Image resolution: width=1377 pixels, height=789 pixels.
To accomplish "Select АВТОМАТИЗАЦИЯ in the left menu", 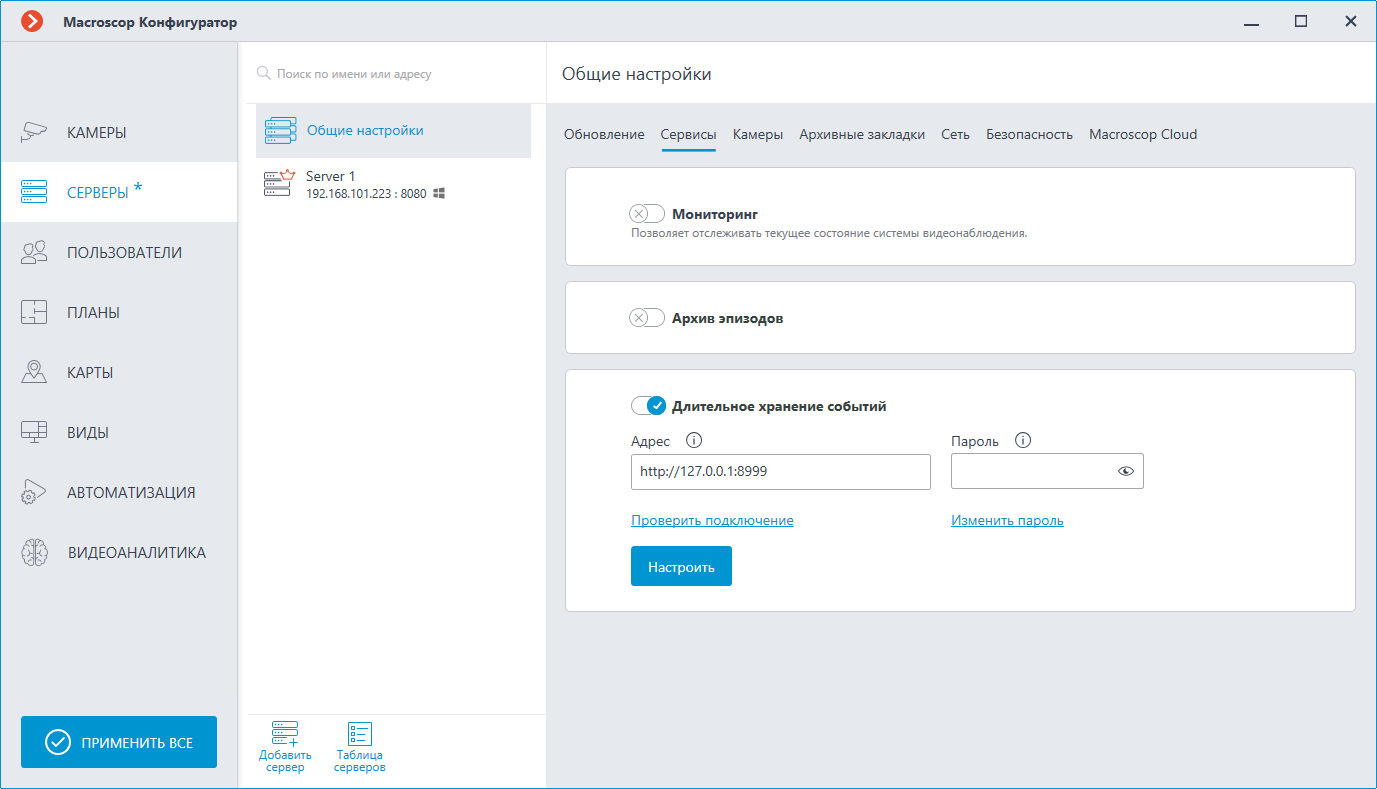I will tap(131, 492).
